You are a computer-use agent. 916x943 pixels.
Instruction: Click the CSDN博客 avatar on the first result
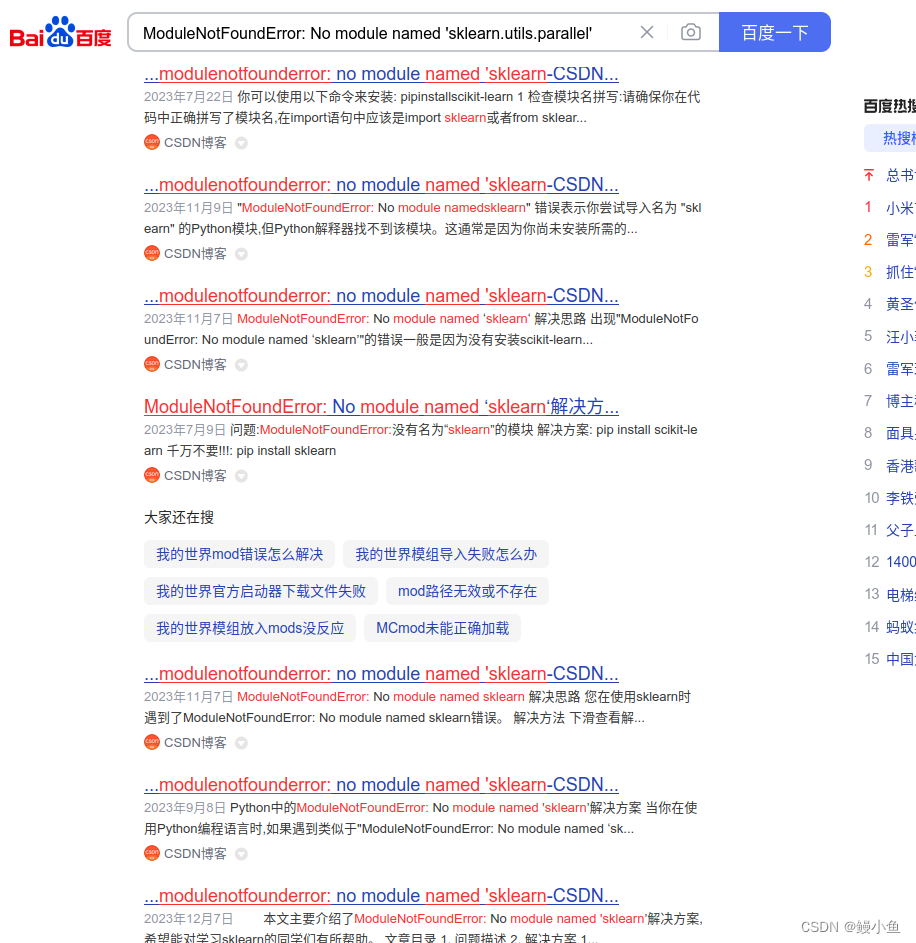pyautogui.click(x=151, y=142)
